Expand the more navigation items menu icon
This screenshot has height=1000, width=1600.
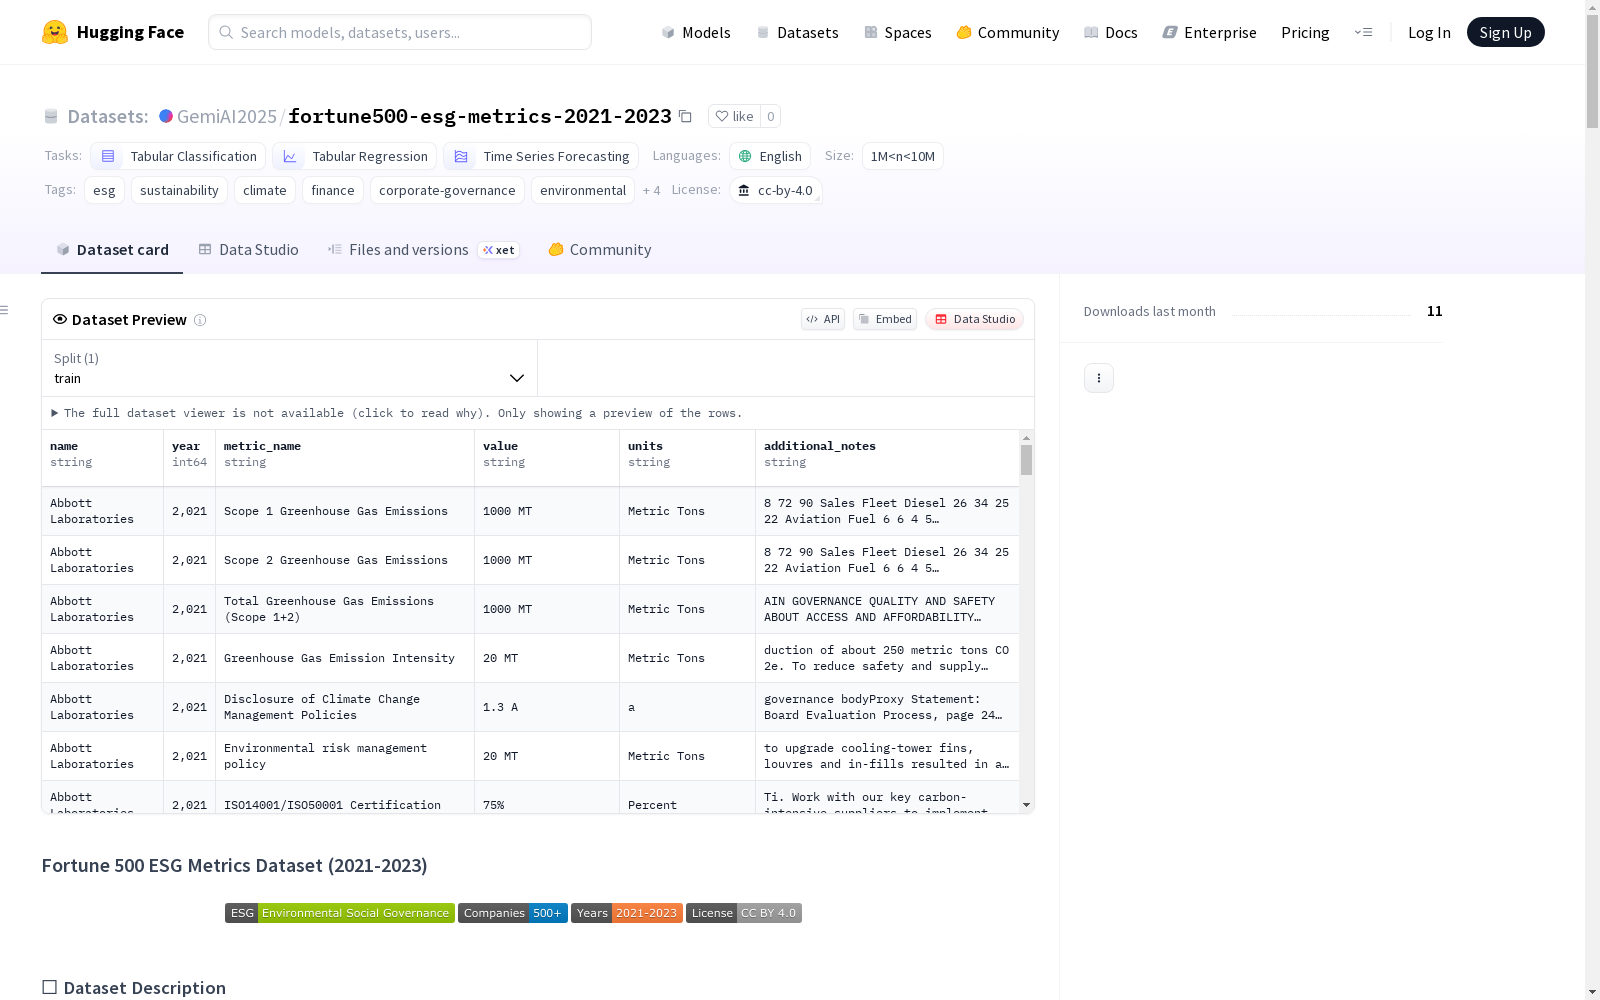coord(1363,32)
